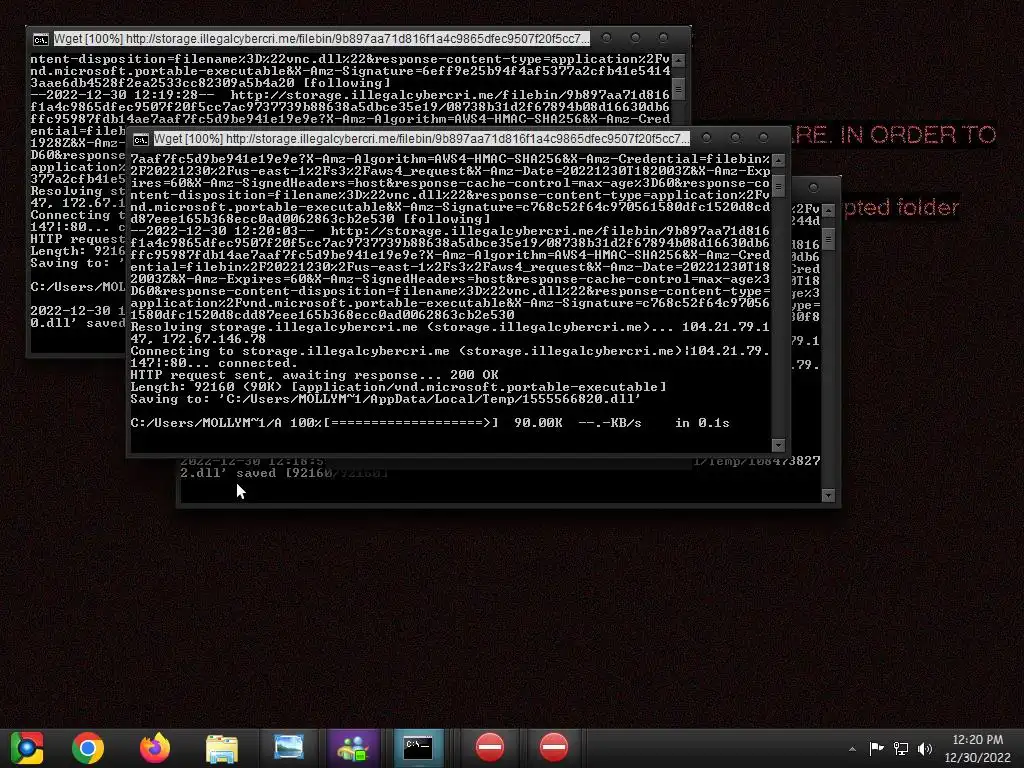Minimize the back-left Wget window

click(606, 38)
